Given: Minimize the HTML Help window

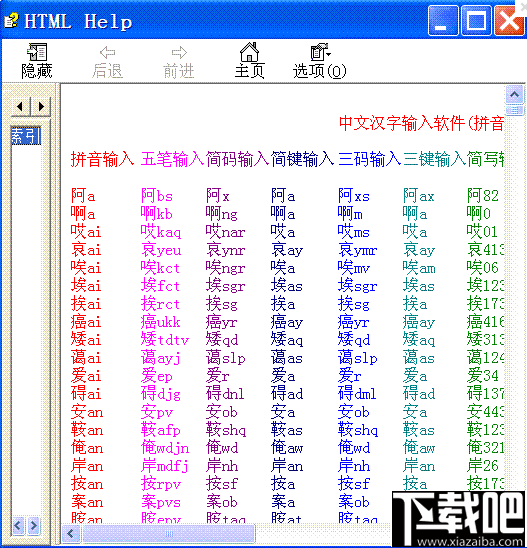Looking at the screenshot, I should pos(443,21).
